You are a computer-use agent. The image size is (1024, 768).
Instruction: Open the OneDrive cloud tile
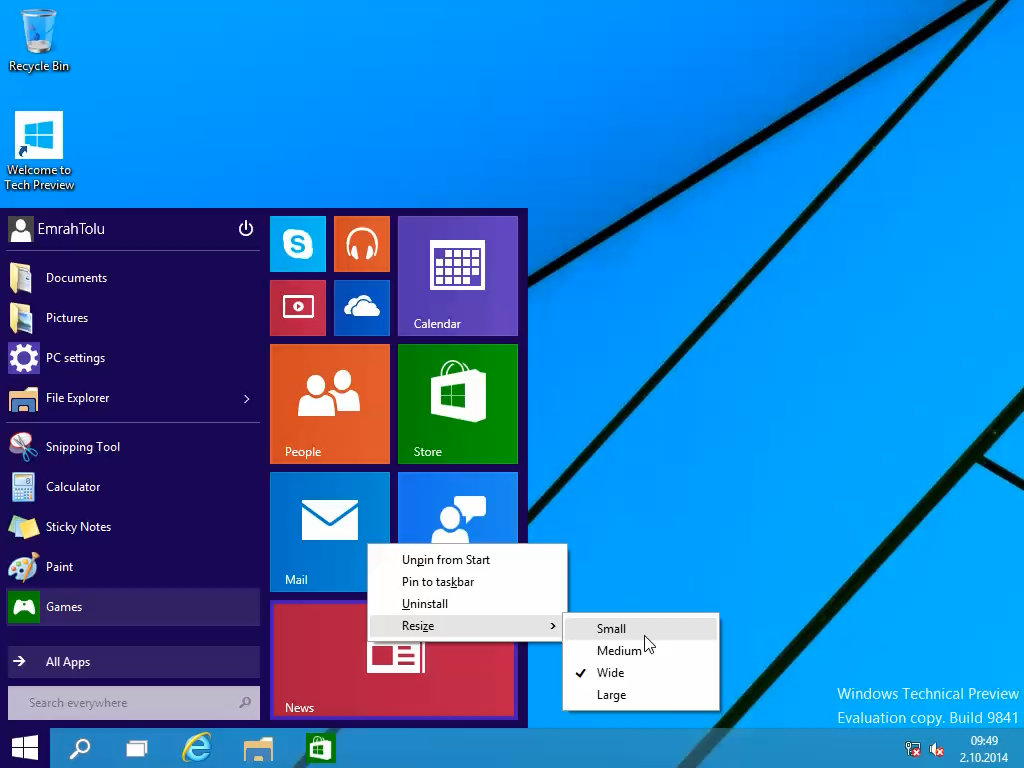tap(362, 308)
